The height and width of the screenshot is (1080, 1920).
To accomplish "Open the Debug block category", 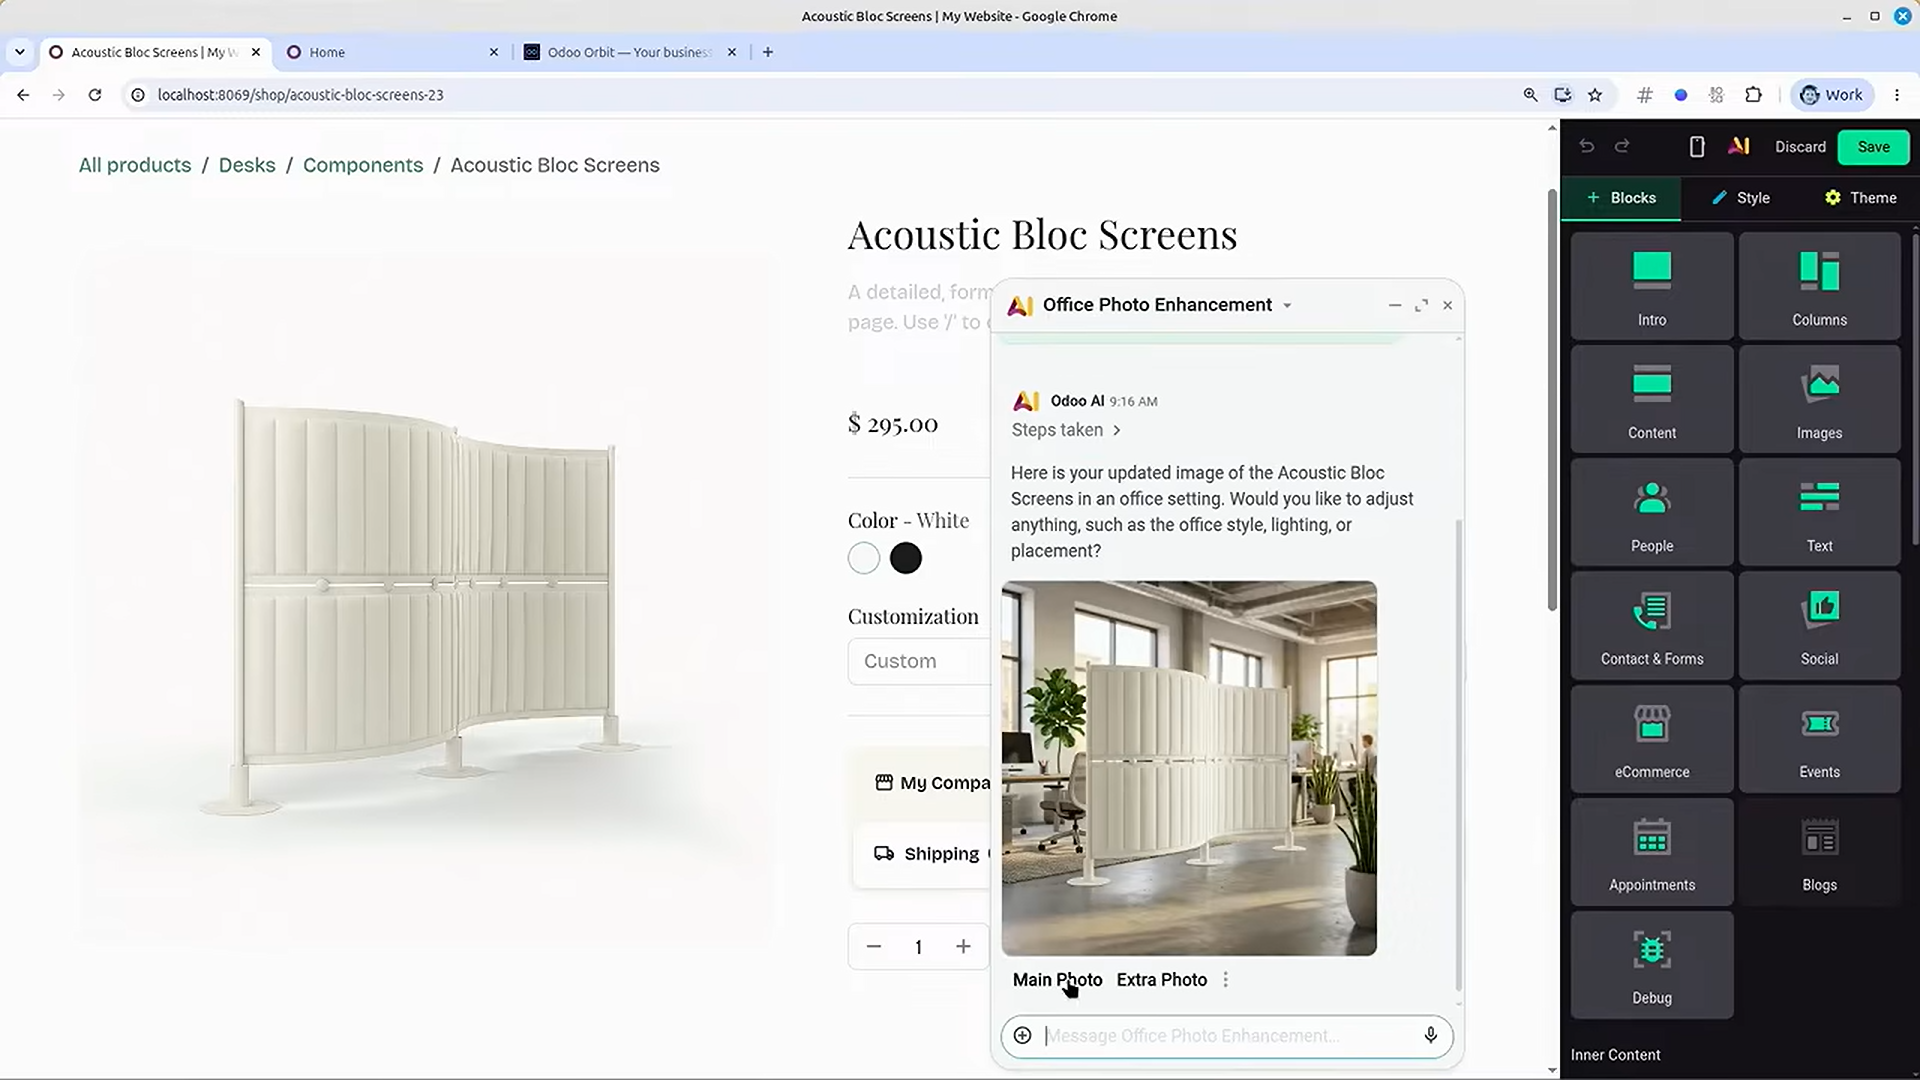I will 1652,964.
